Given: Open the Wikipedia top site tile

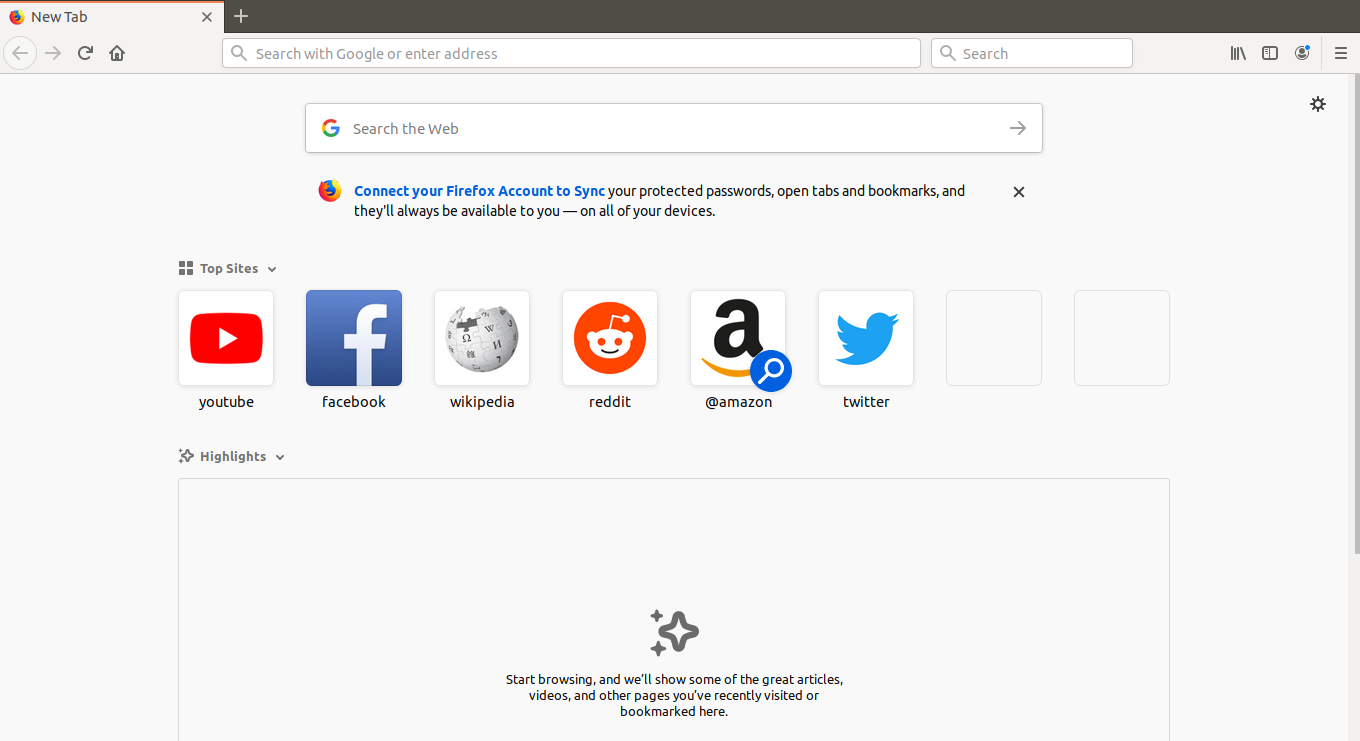Looking at the screenshot, I should (x=482, y=338).
